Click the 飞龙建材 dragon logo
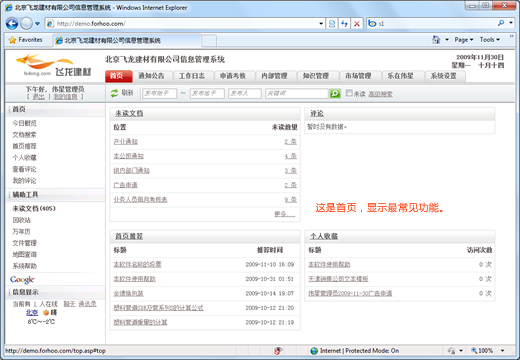Viewport: 520px width, 360px height. pyautogui.click(x=53, y=65)
